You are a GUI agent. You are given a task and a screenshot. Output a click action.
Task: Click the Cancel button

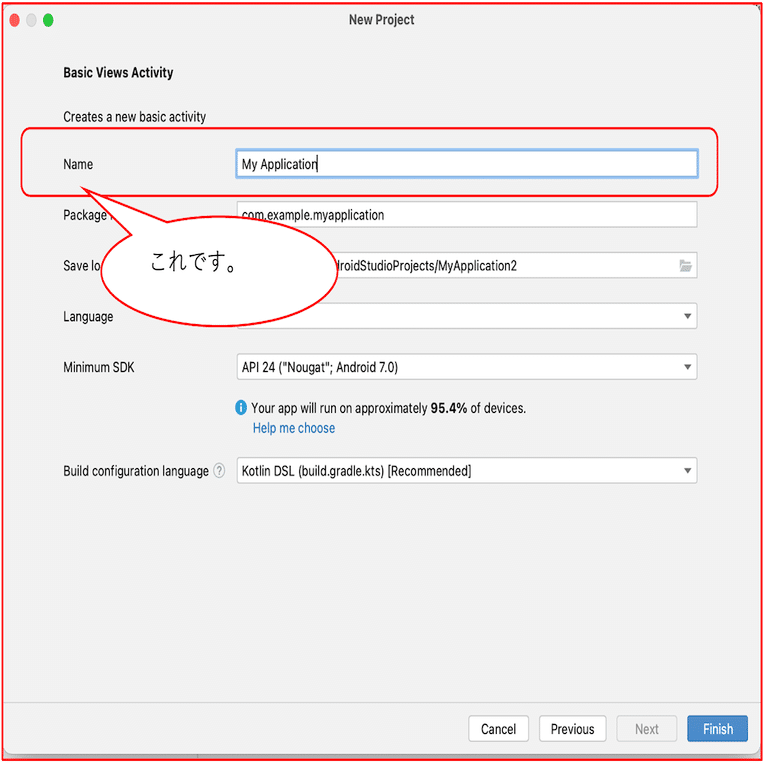point(498,728)
